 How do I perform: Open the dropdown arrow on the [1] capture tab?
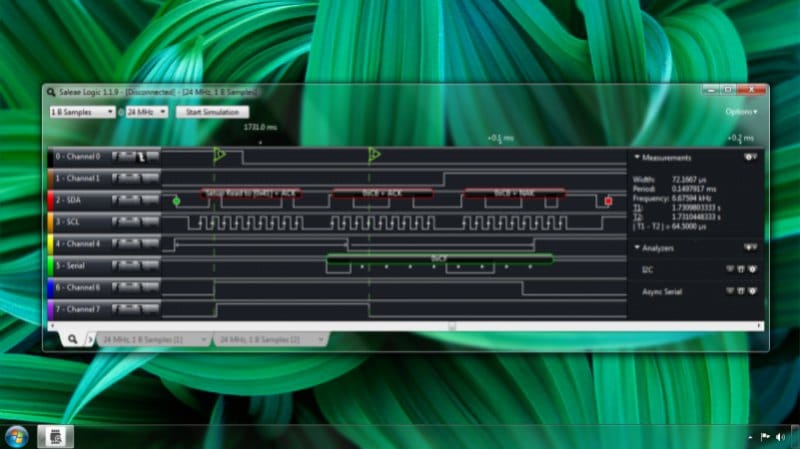(204, 339)
